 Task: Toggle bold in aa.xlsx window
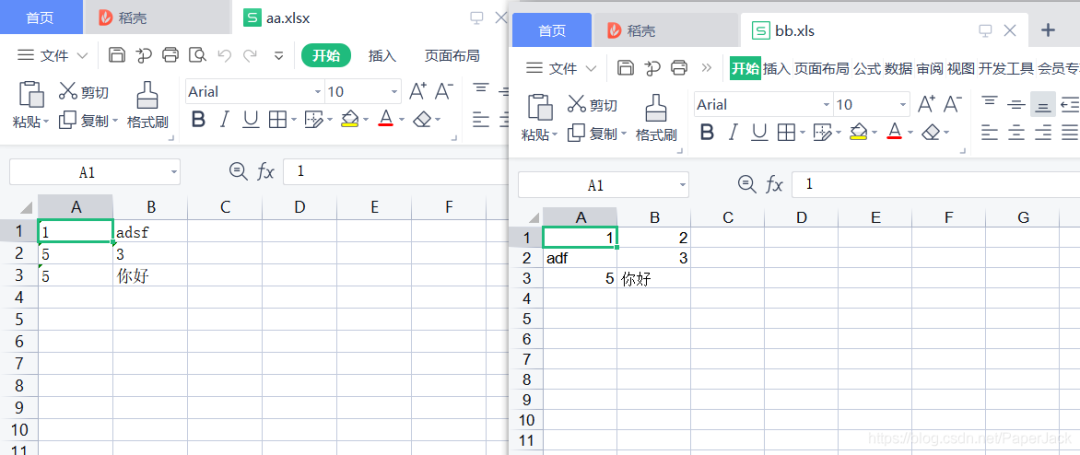[198, 120]
